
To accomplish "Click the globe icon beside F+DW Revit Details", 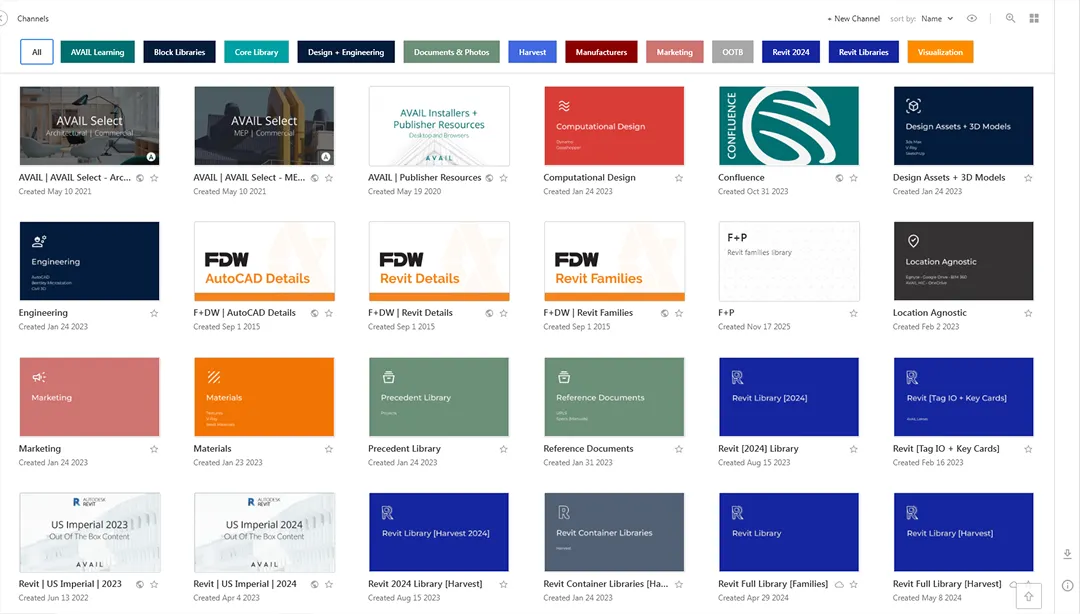I will pos(489,313).
